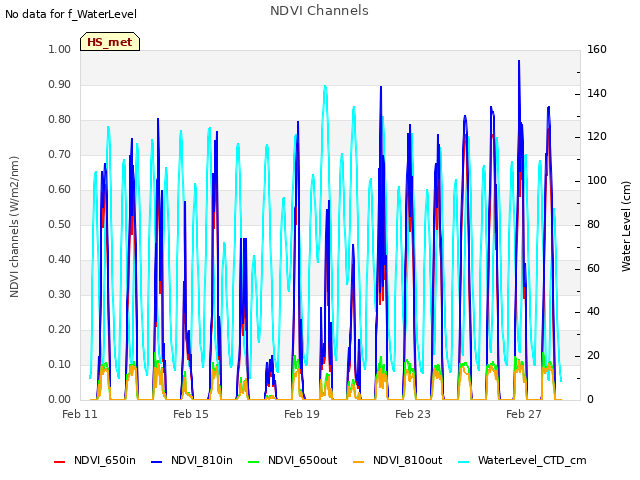640x480 pixels.
Task: Click the 140 right y-axis tick label
Action: pyautogui.click(x=597, y=93)
